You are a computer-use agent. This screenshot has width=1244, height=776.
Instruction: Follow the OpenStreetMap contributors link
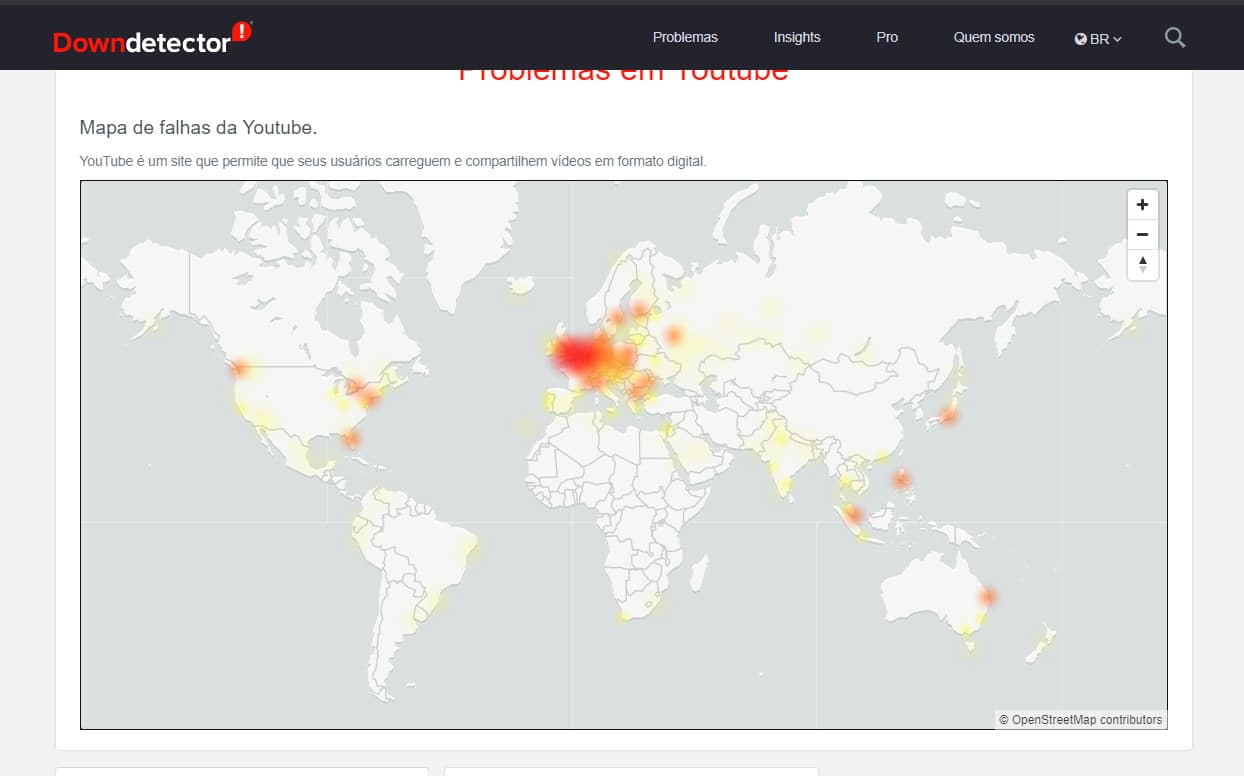click(1087, 719)
